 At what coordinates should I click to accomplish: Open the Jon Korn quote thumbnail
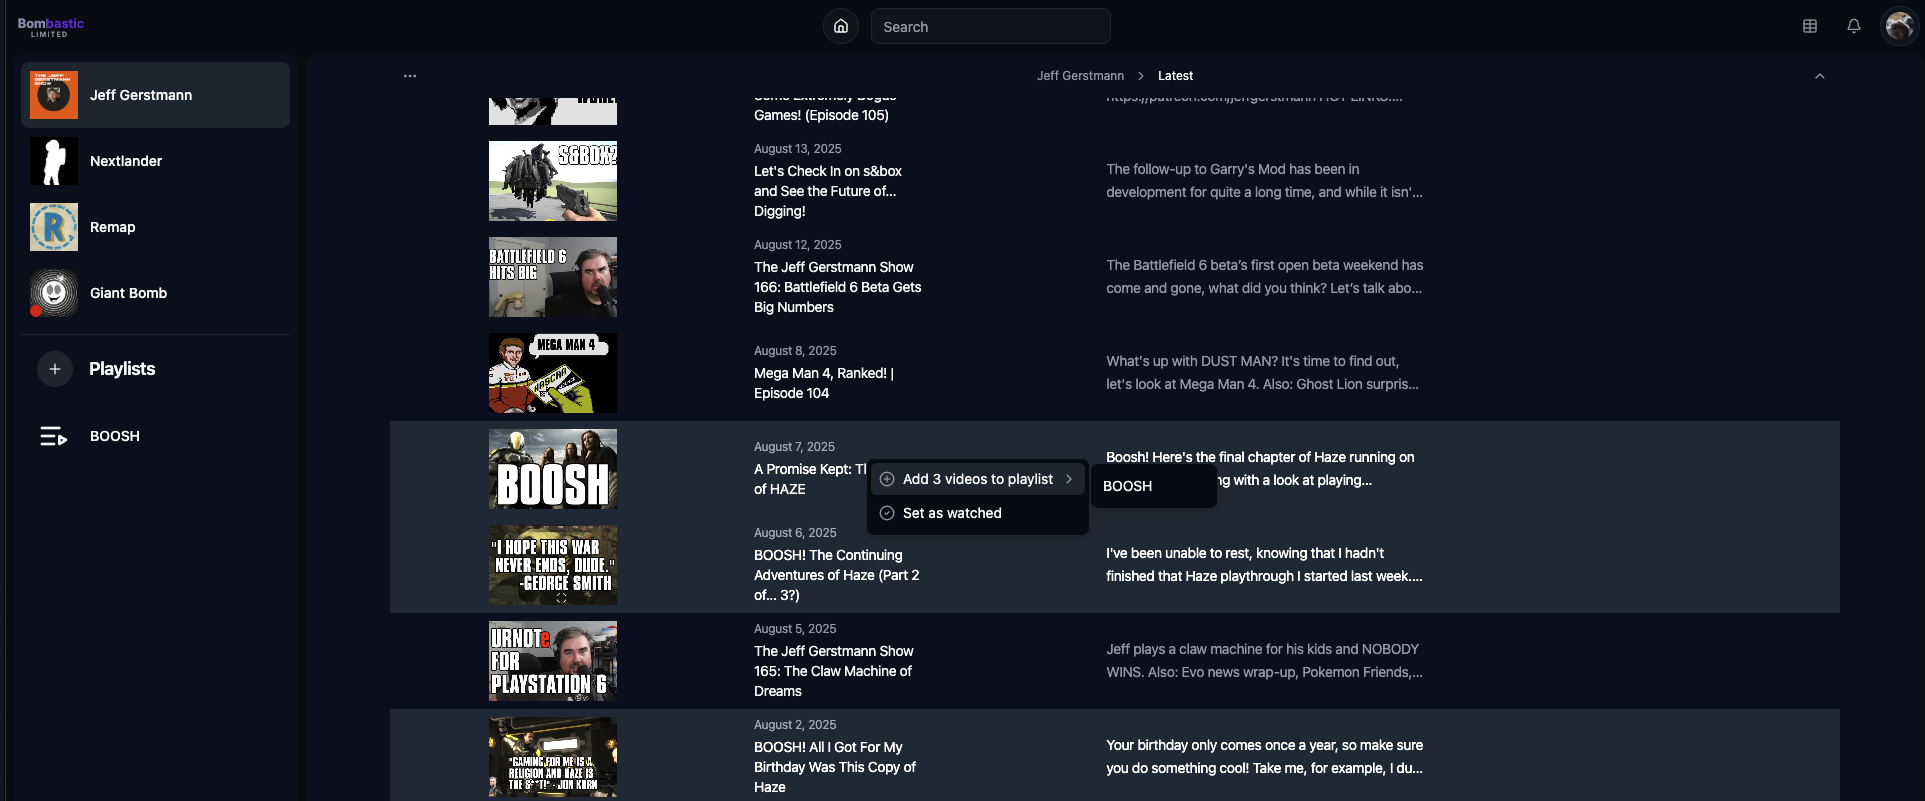tap(553, 757)
